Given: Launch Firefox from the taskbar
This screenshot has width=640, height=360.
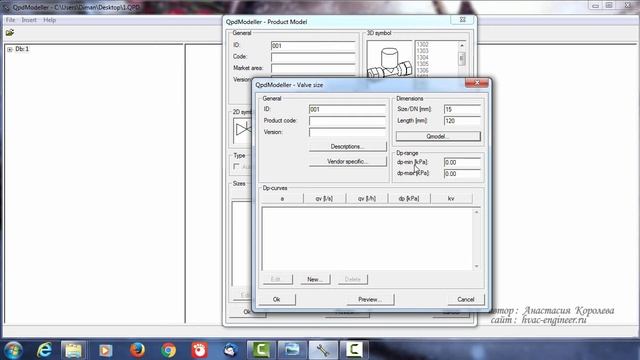Looking at the screenshot, I should point(137,350).
